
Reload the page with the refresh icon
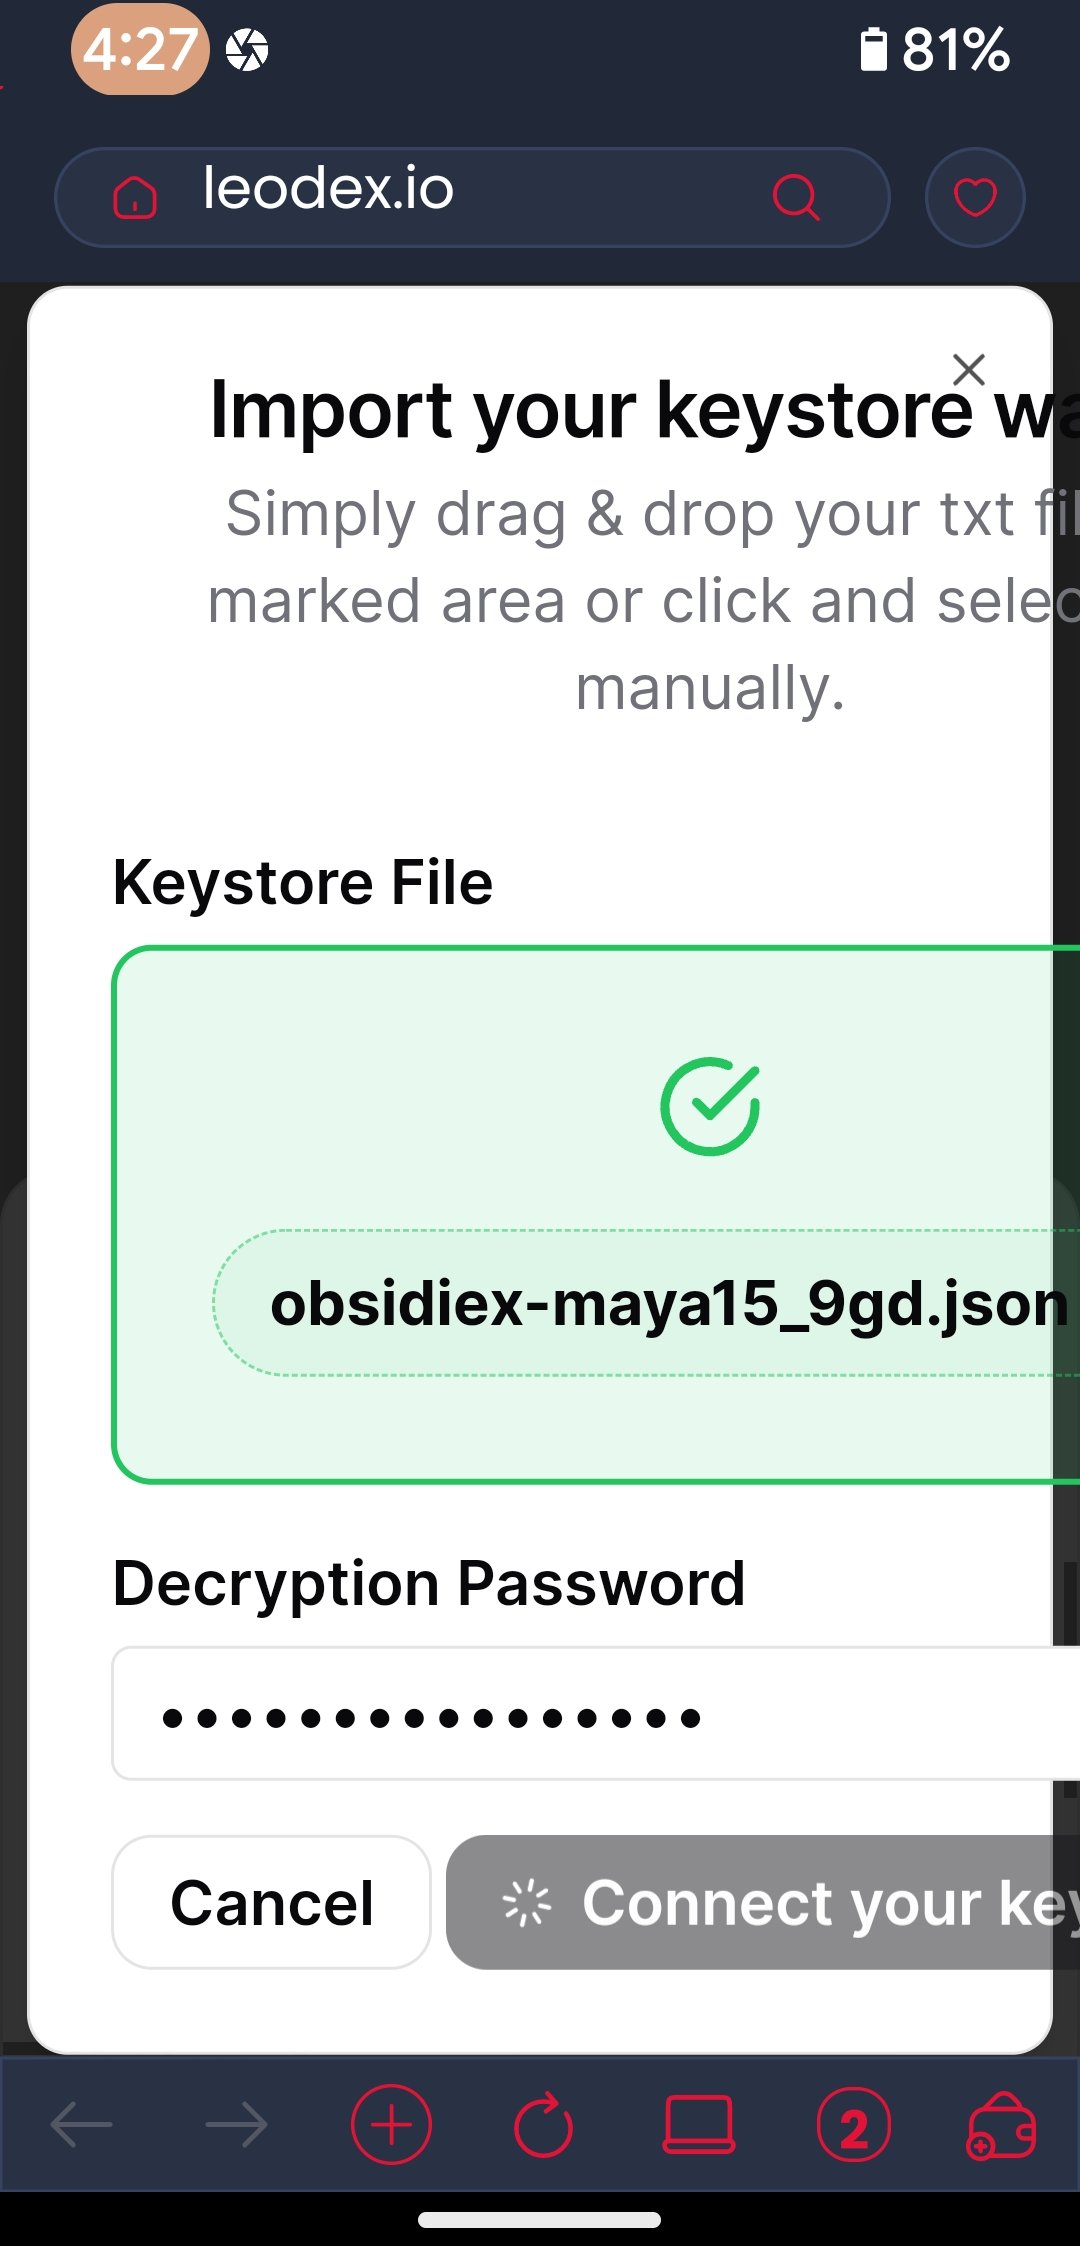(x=543, y=2126)
